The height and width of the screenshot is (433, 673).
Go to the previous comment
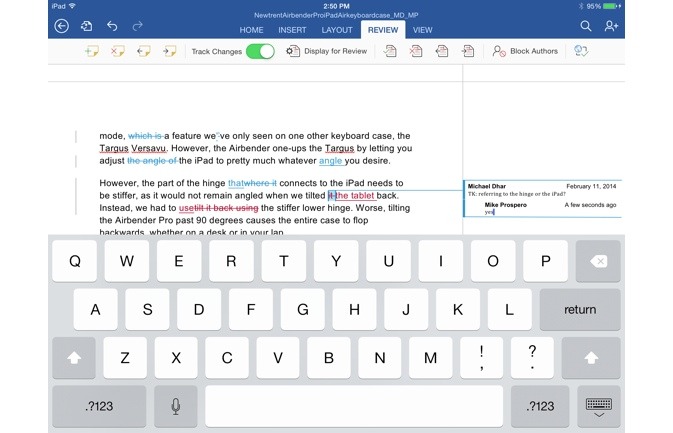pyautogui.click(x=143, y=51)
